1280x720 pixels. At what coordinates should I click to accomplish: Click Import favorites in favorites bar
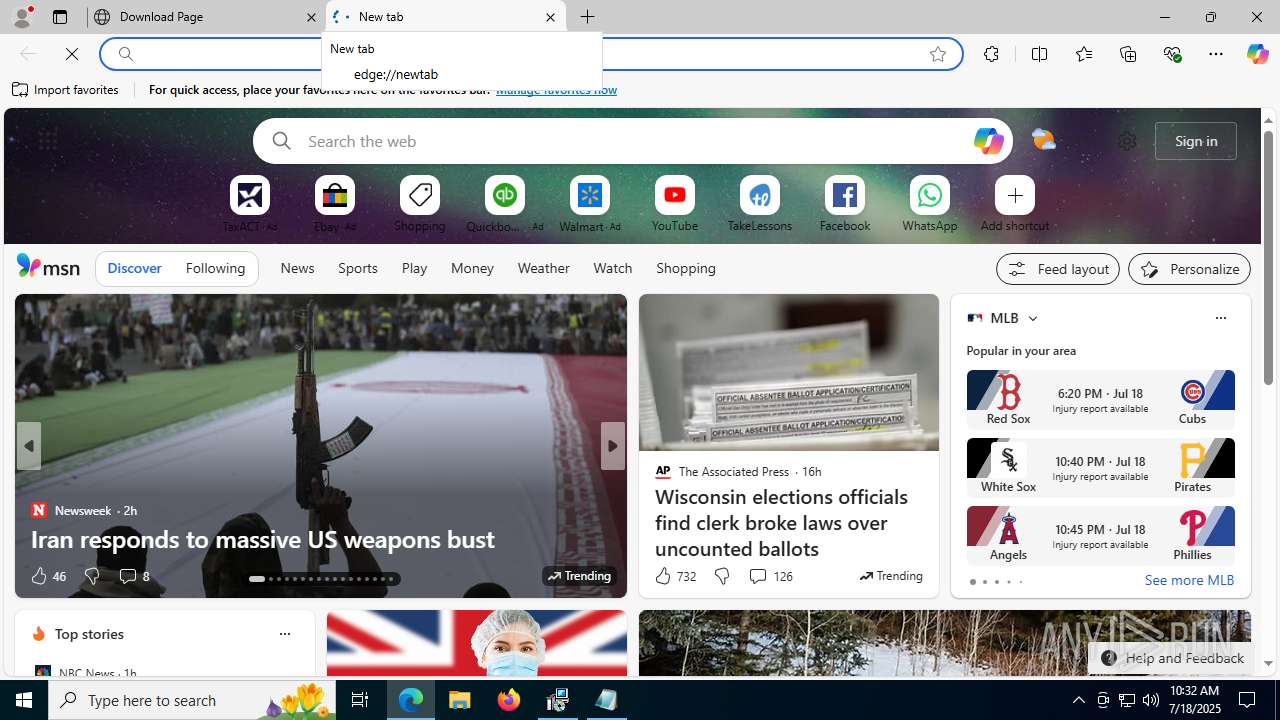(66, 90)
